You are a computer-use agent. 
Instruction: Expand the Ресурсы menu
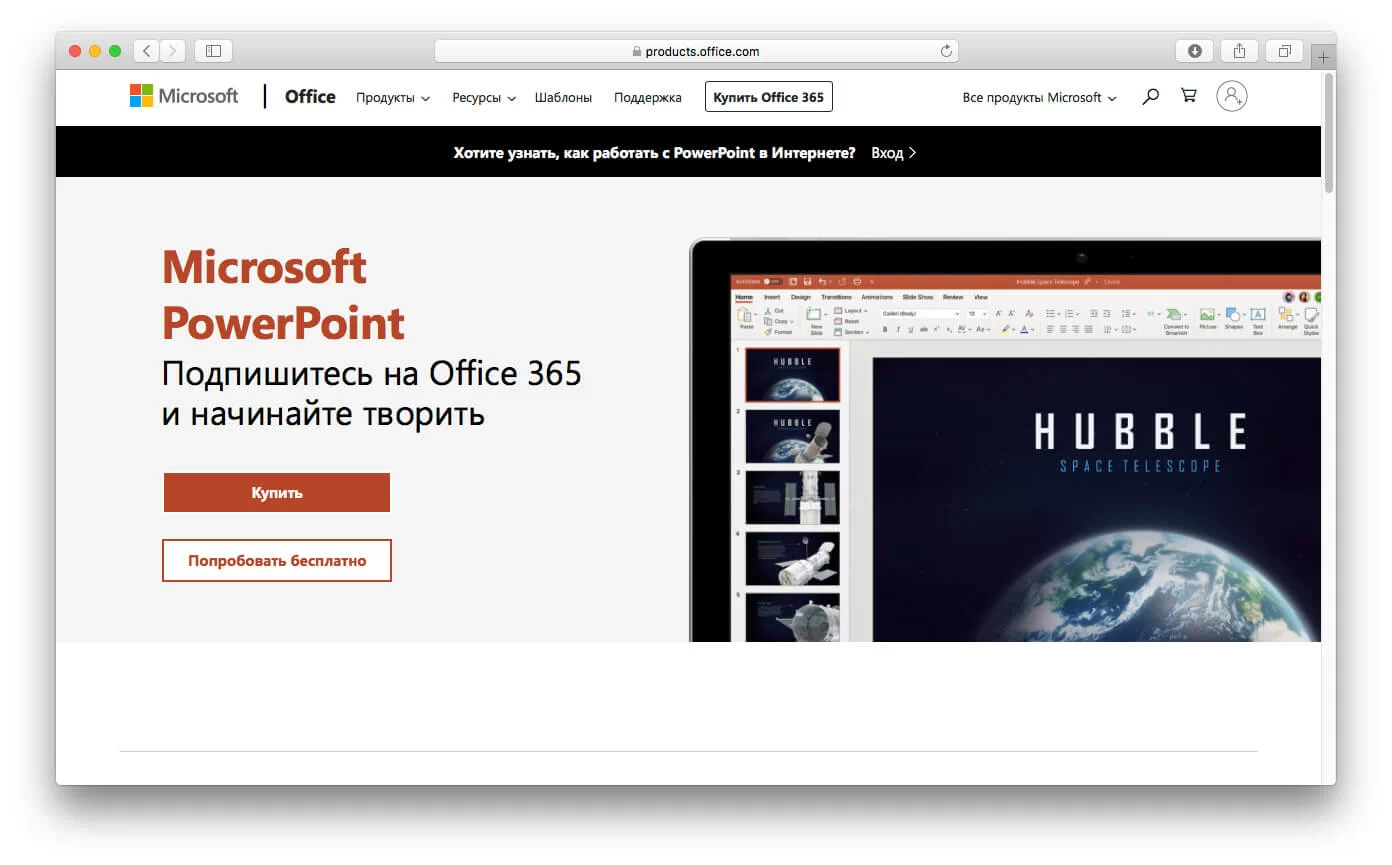[483, 97]
